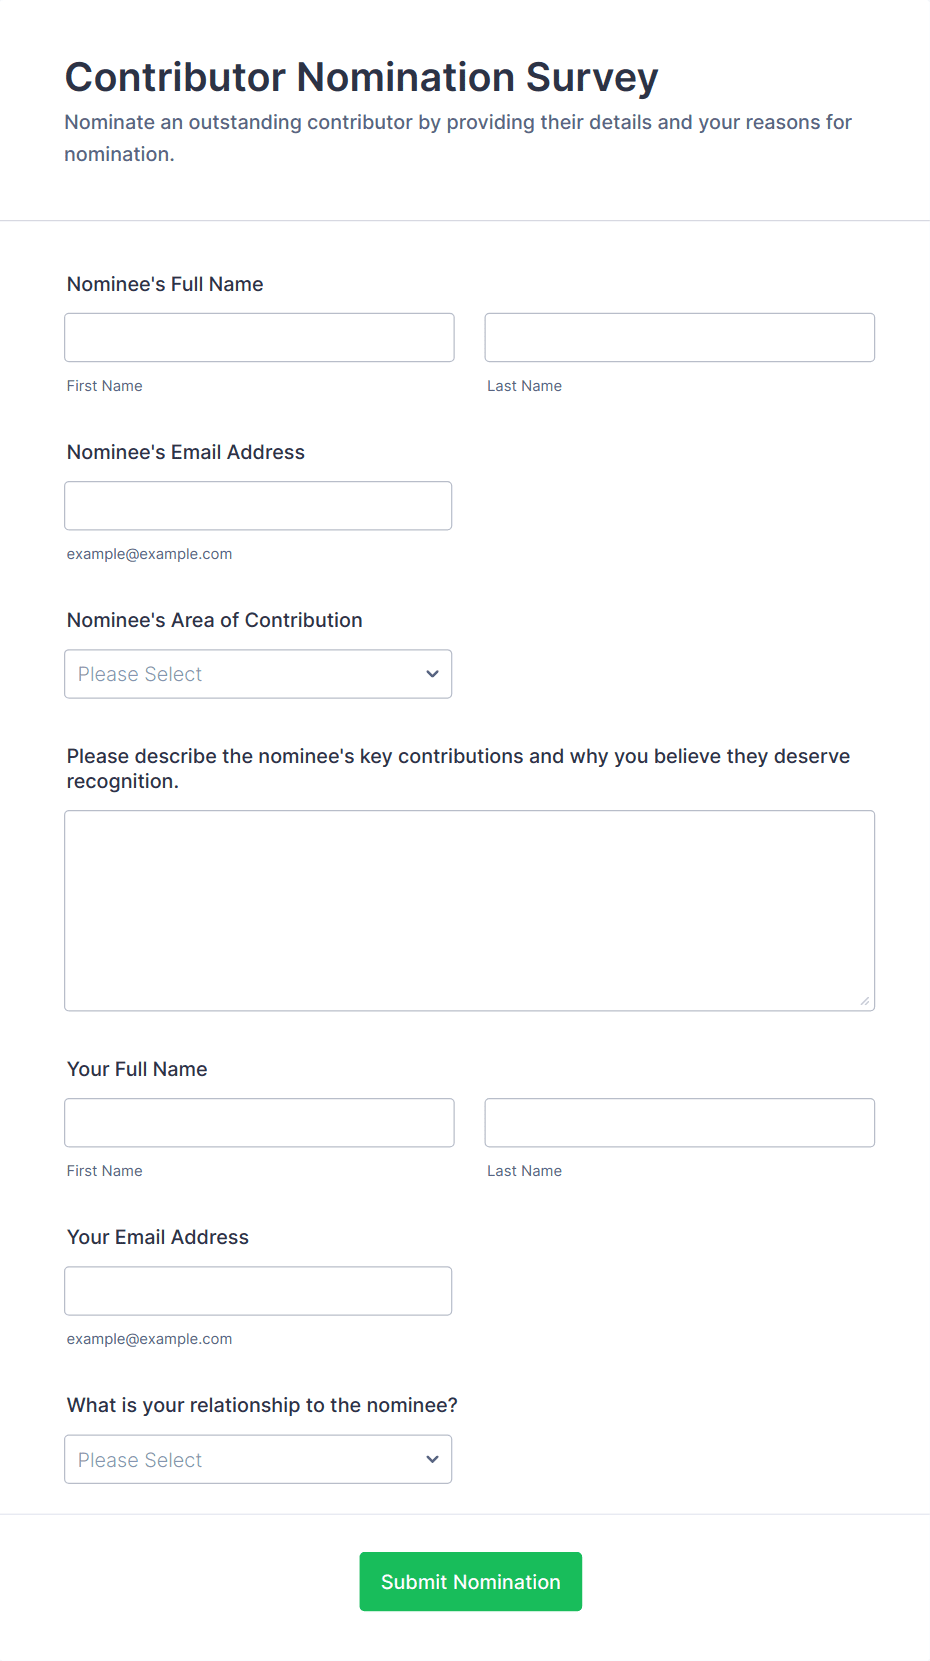The height and width of the screenshot is (1661, 930).
Task: Click the "Your Email Address" label
Action: point(158,1237)
